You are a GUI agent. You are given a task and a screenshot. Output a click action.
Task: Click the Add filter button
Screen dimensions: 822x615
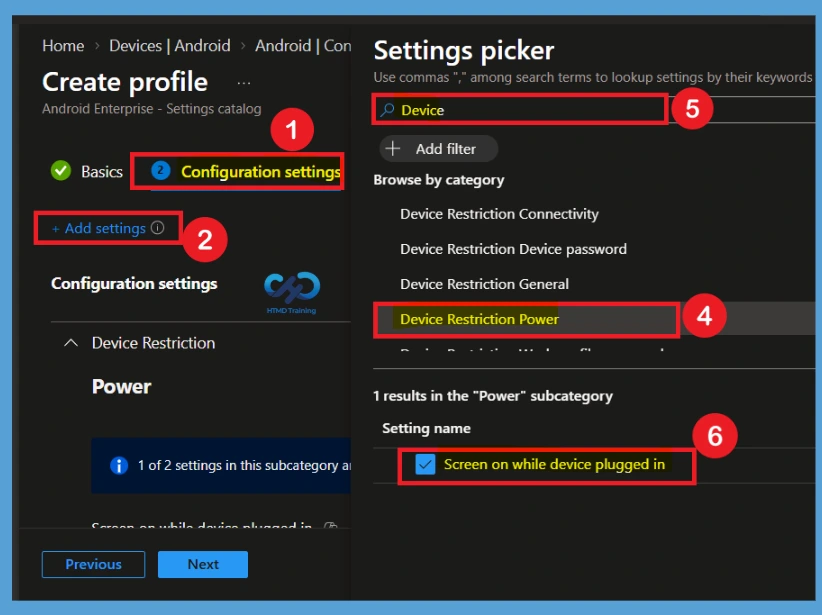(x=438, y=149)
